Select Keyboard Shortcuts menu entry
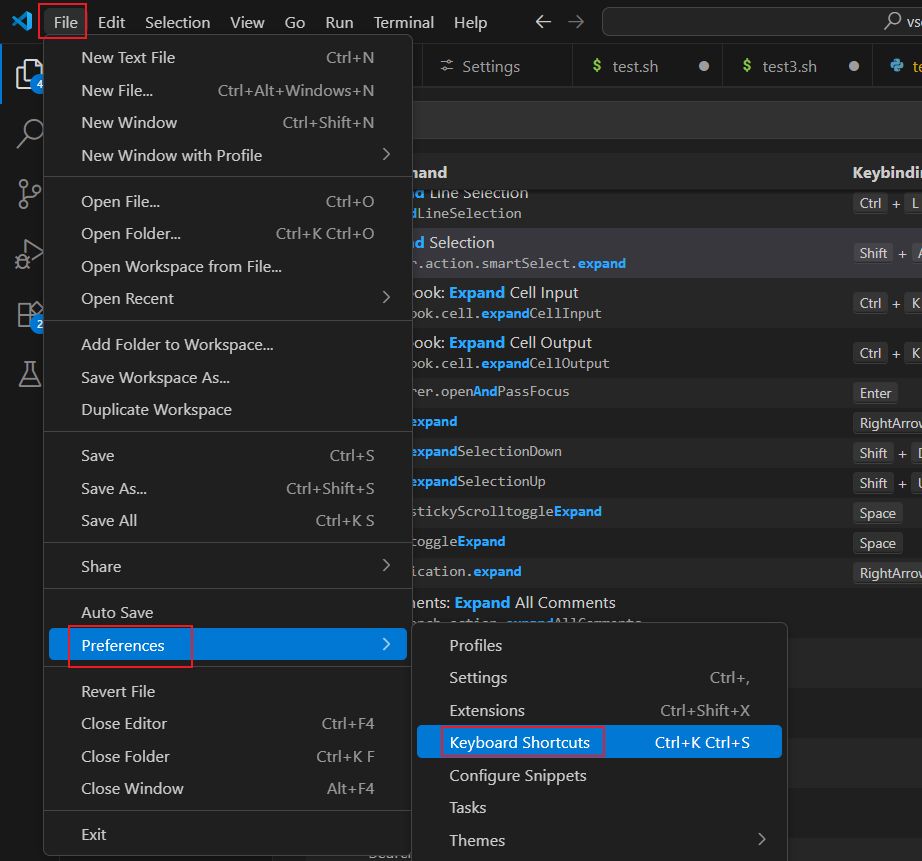 click(x=599, y=742)
